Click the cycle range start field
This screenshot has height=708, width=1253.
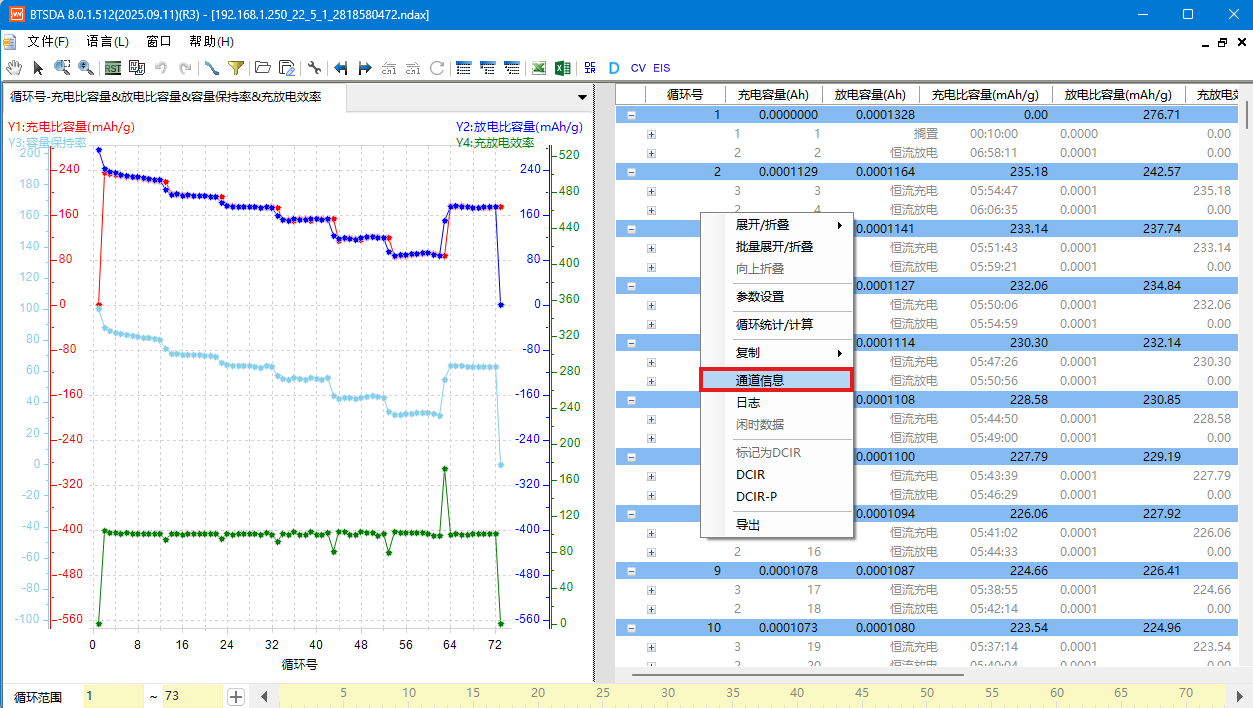(x=113, y=696)
